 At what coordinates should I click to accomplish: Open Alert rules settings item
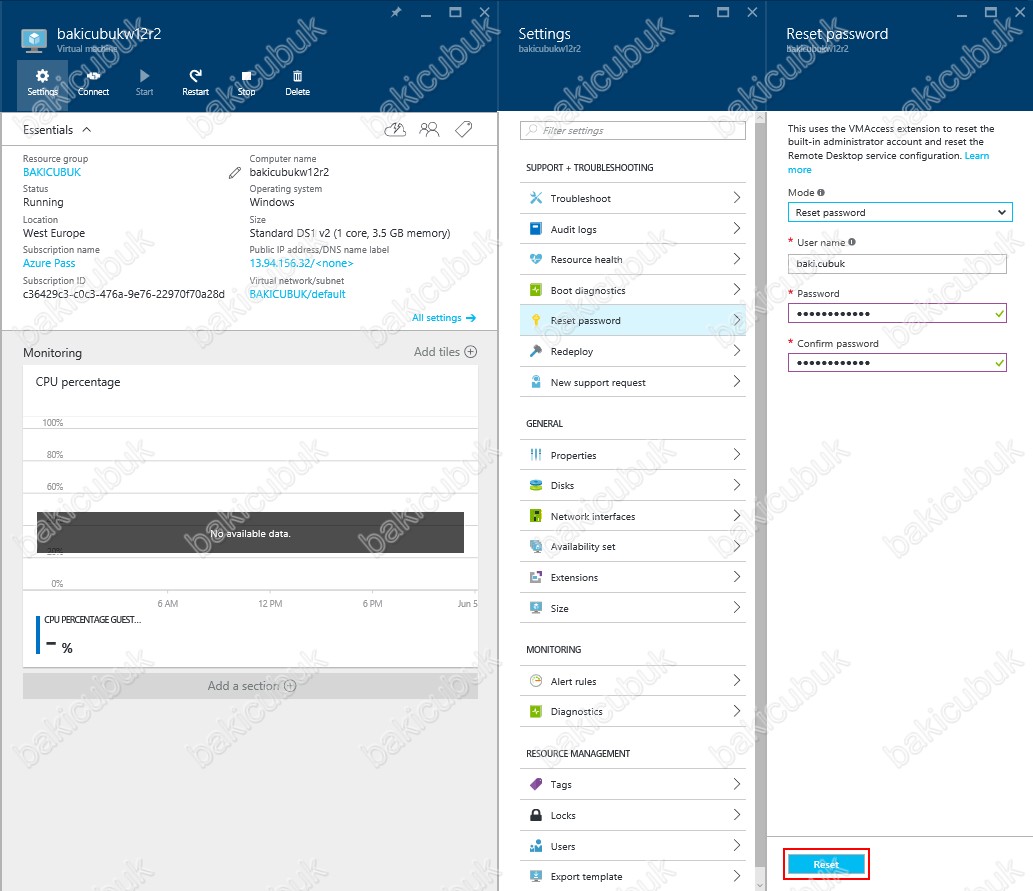click(632, 681)
